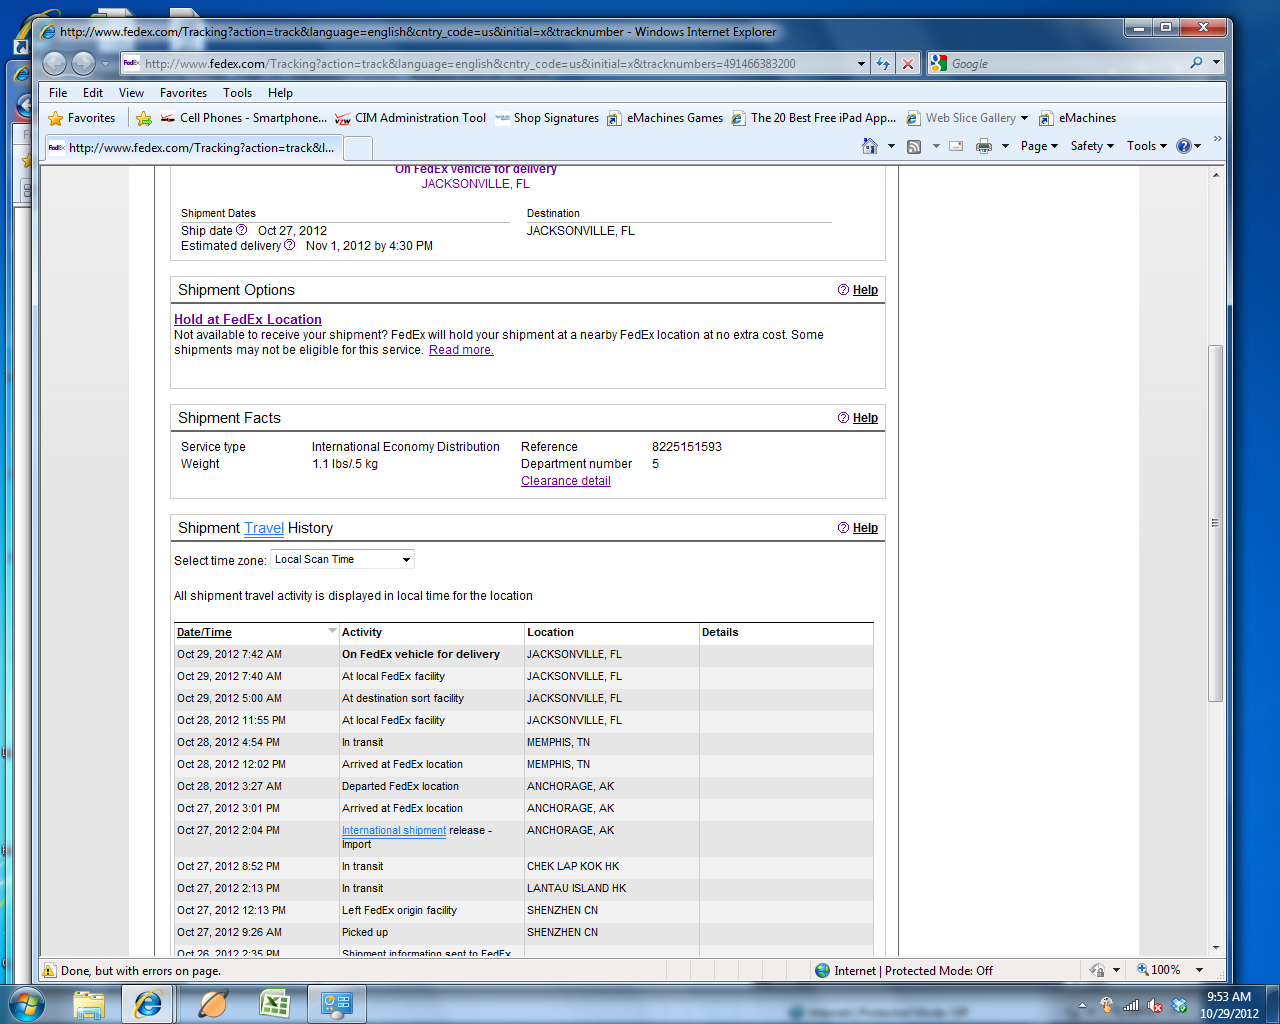The width and height of the screenshot is (1280, 1024).
Task: Click the Read more link
Action: tap(461, 350)
